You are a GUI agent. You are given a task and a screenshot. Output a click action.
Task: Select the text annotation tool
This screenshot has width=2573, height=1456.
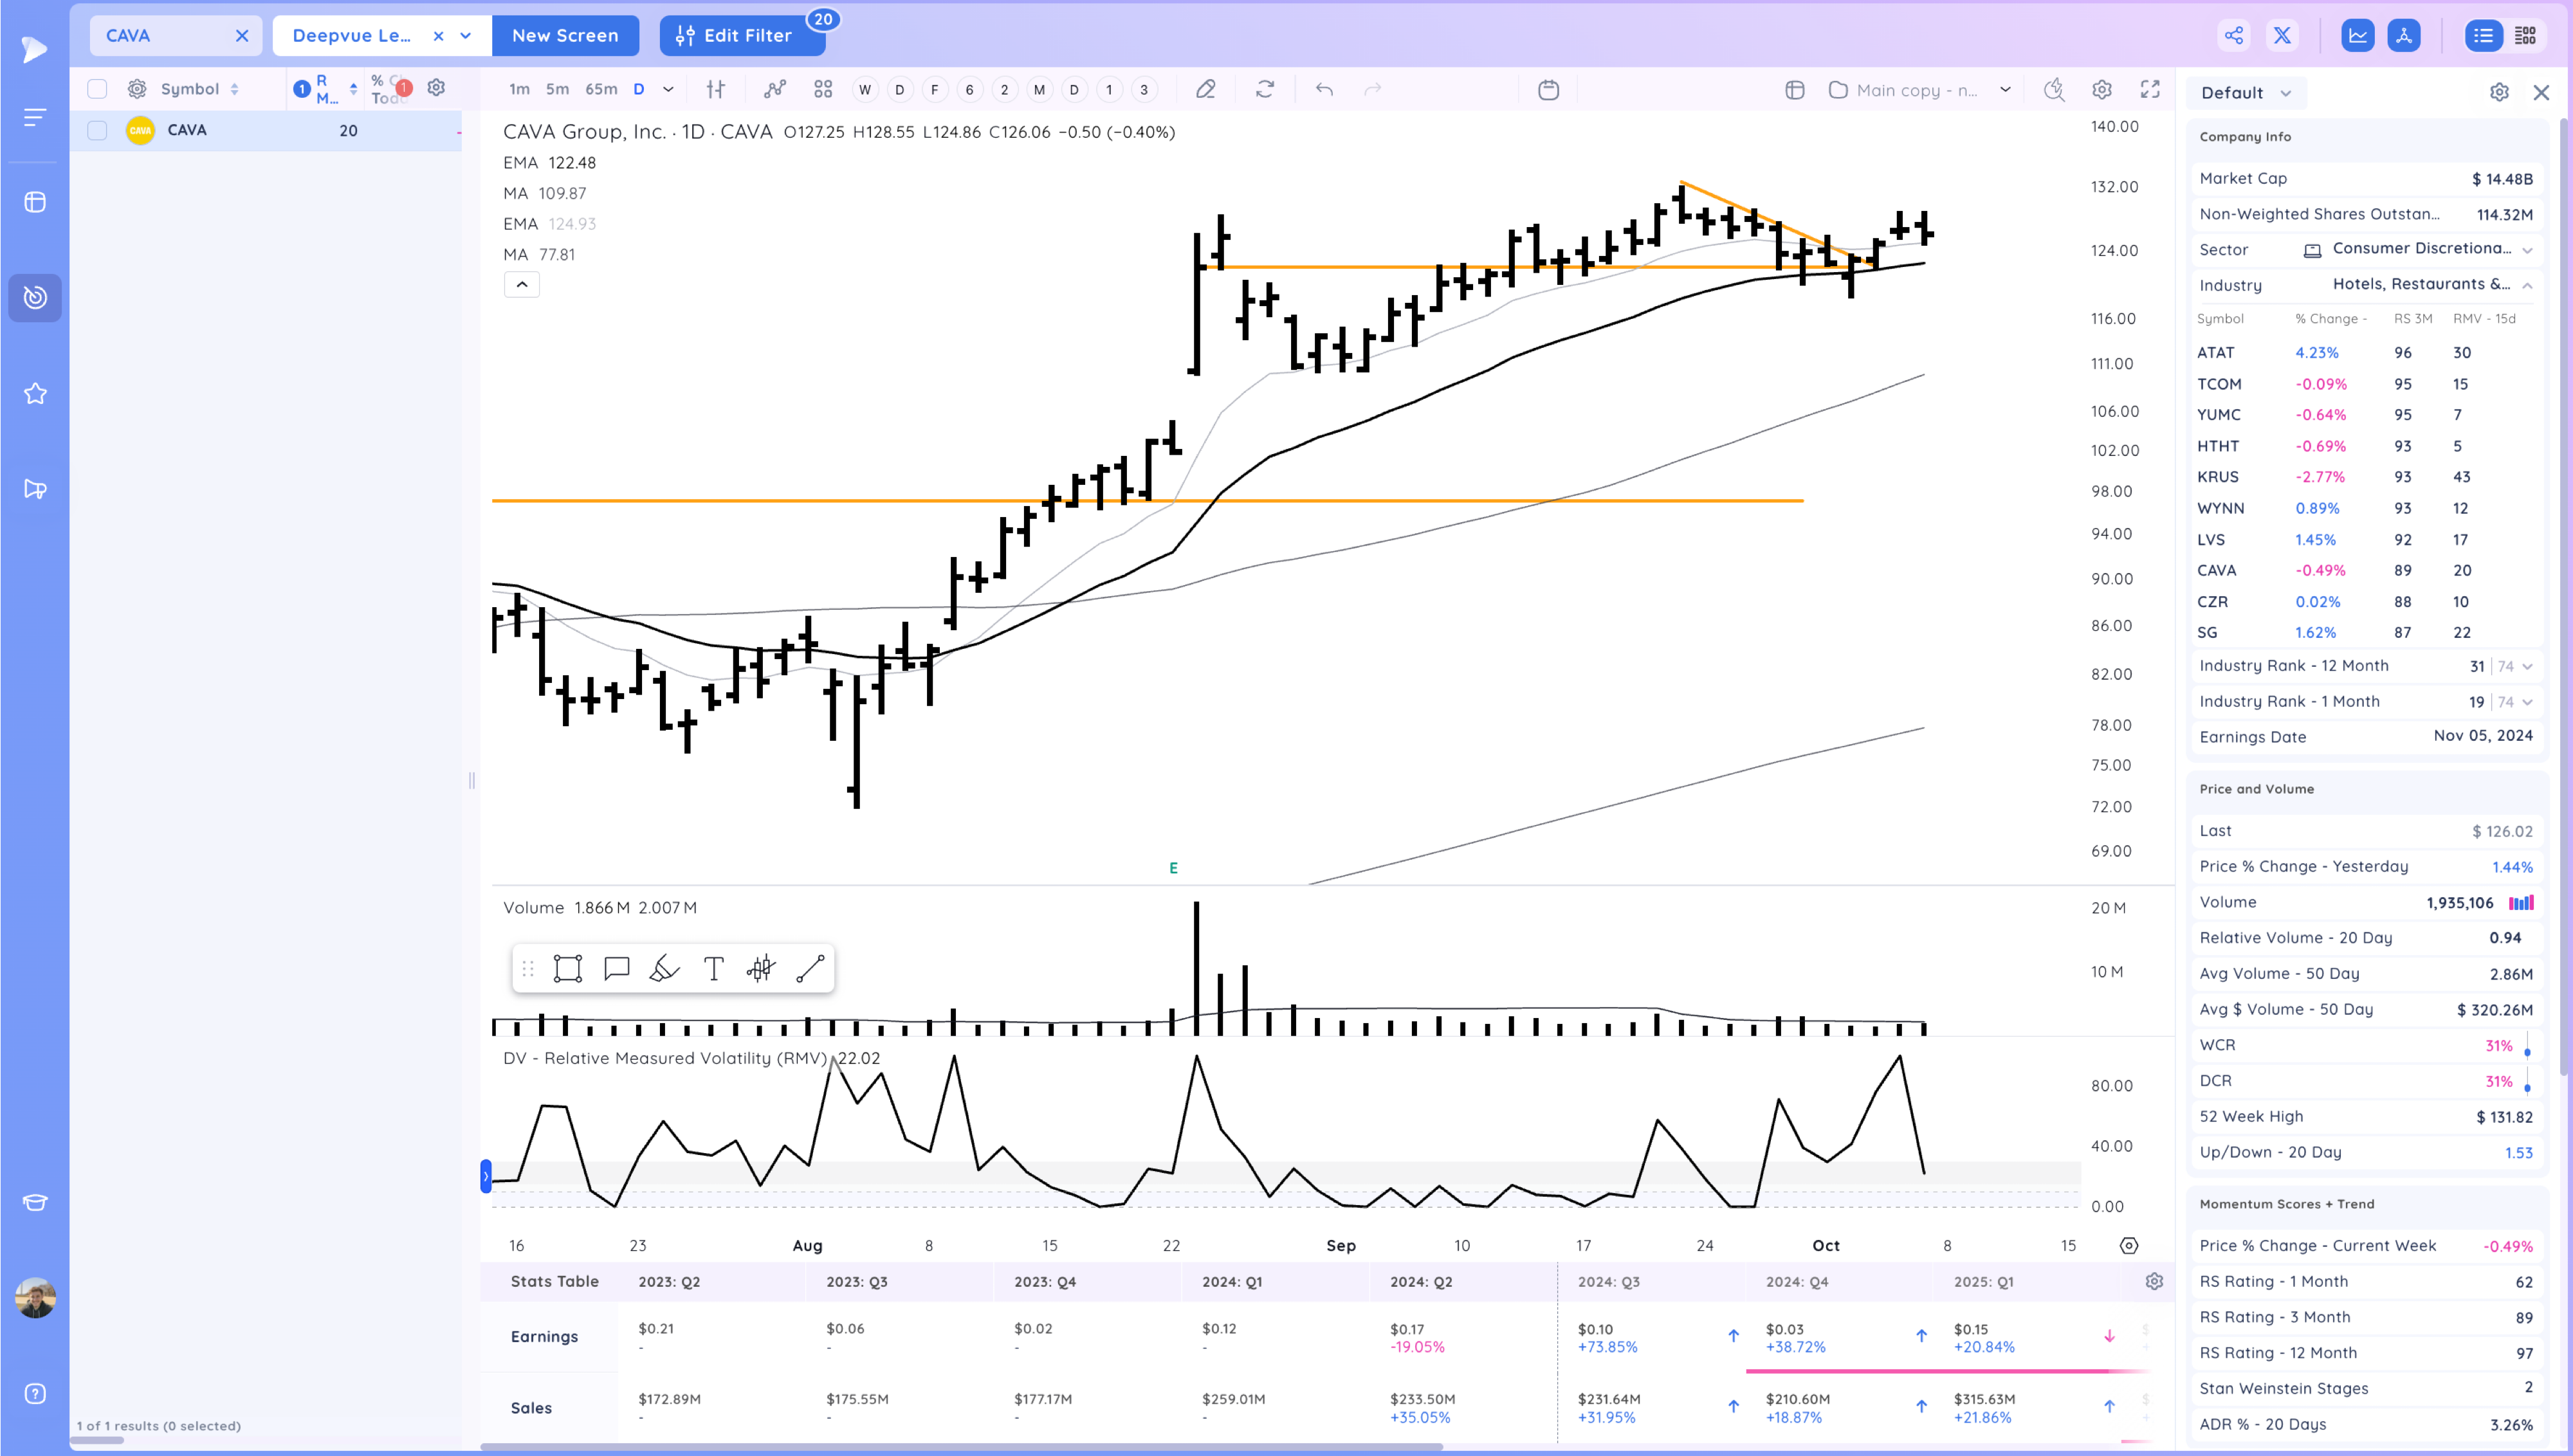713,968
